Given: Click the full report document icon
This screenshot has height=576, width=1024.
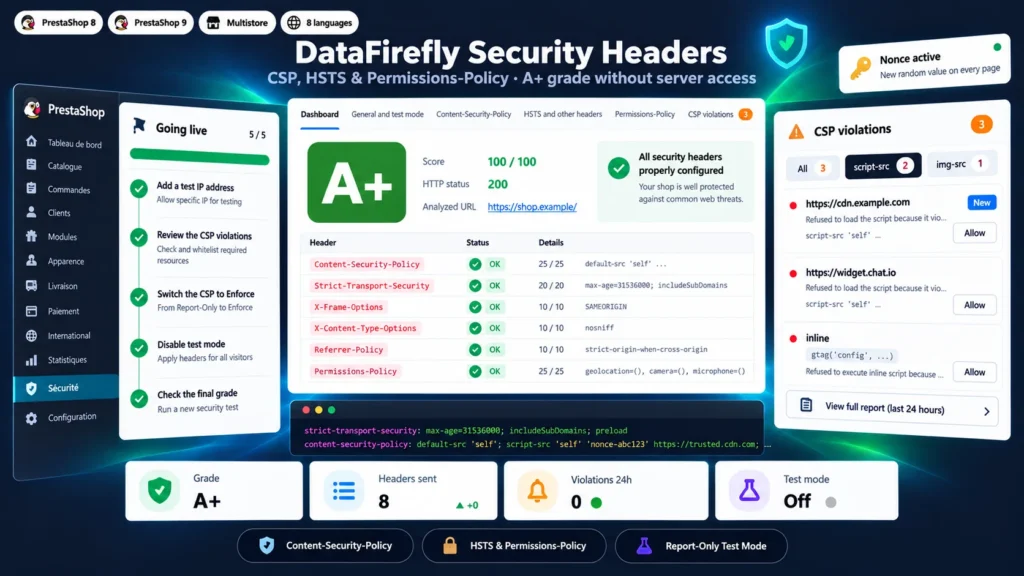Looking at the screenshot, I should click(806, 405).
